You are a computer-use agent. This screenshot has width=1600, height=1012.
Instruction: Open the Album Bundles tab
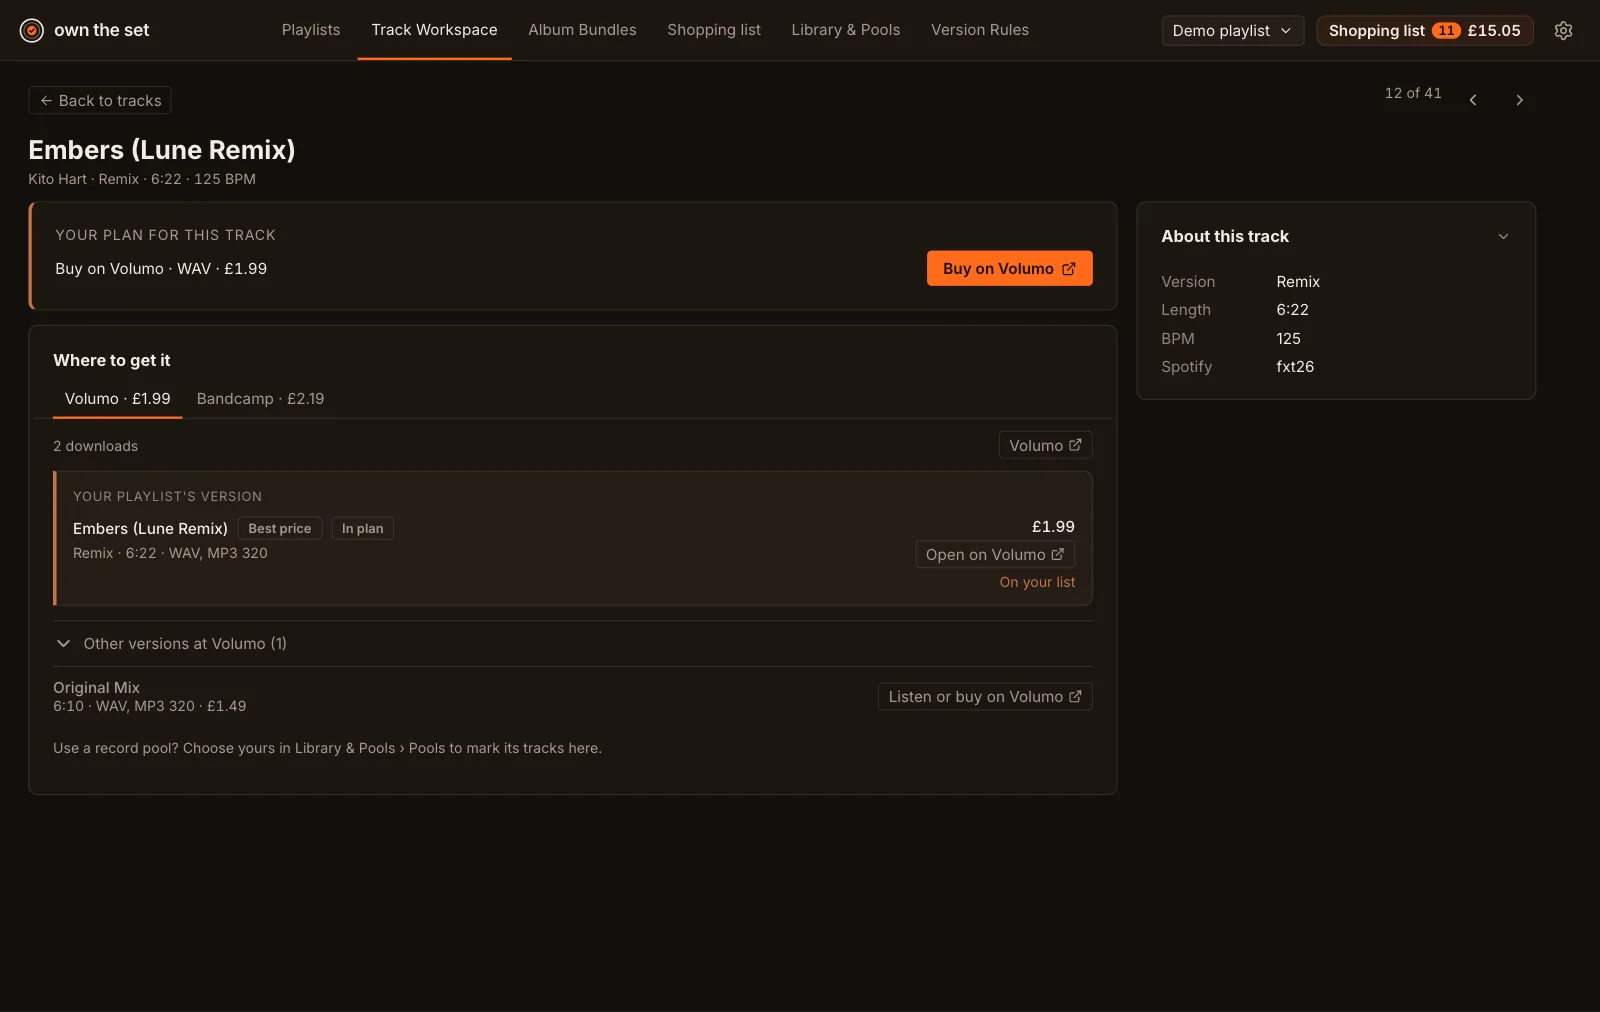(582, 30)
